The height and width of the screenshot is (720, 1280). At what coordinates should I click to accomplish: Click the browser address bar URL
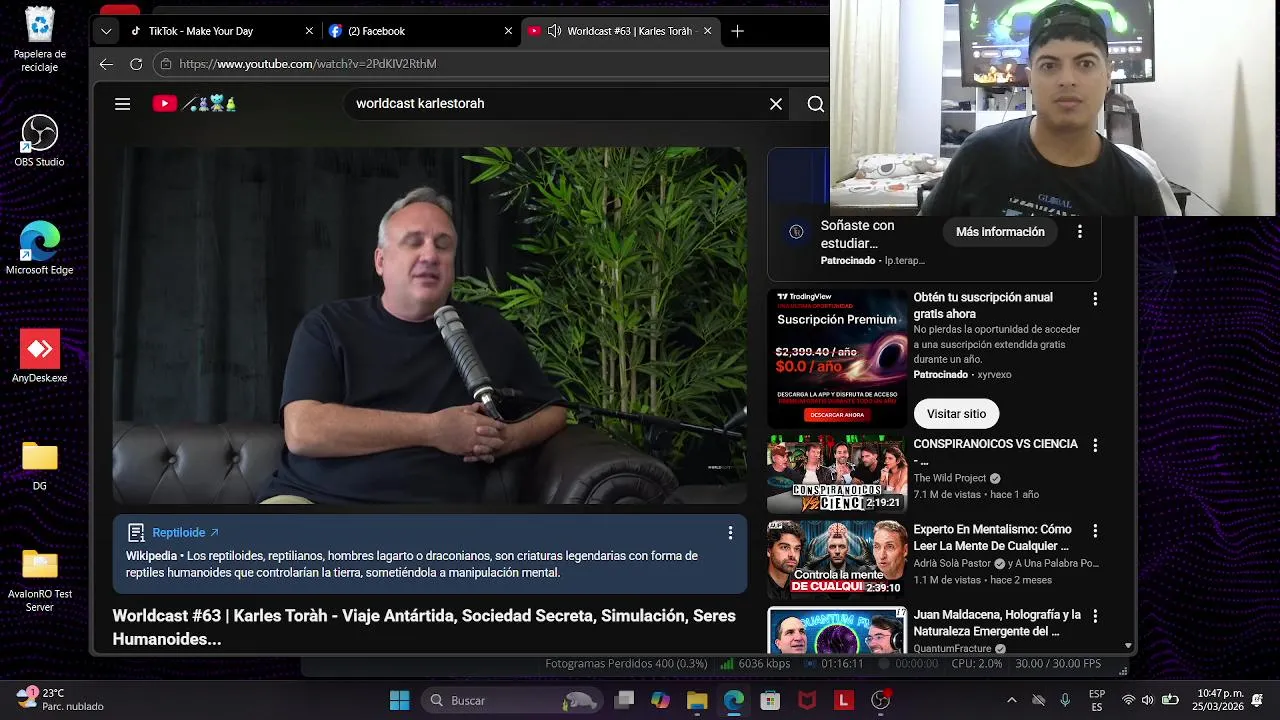(308, 64)
